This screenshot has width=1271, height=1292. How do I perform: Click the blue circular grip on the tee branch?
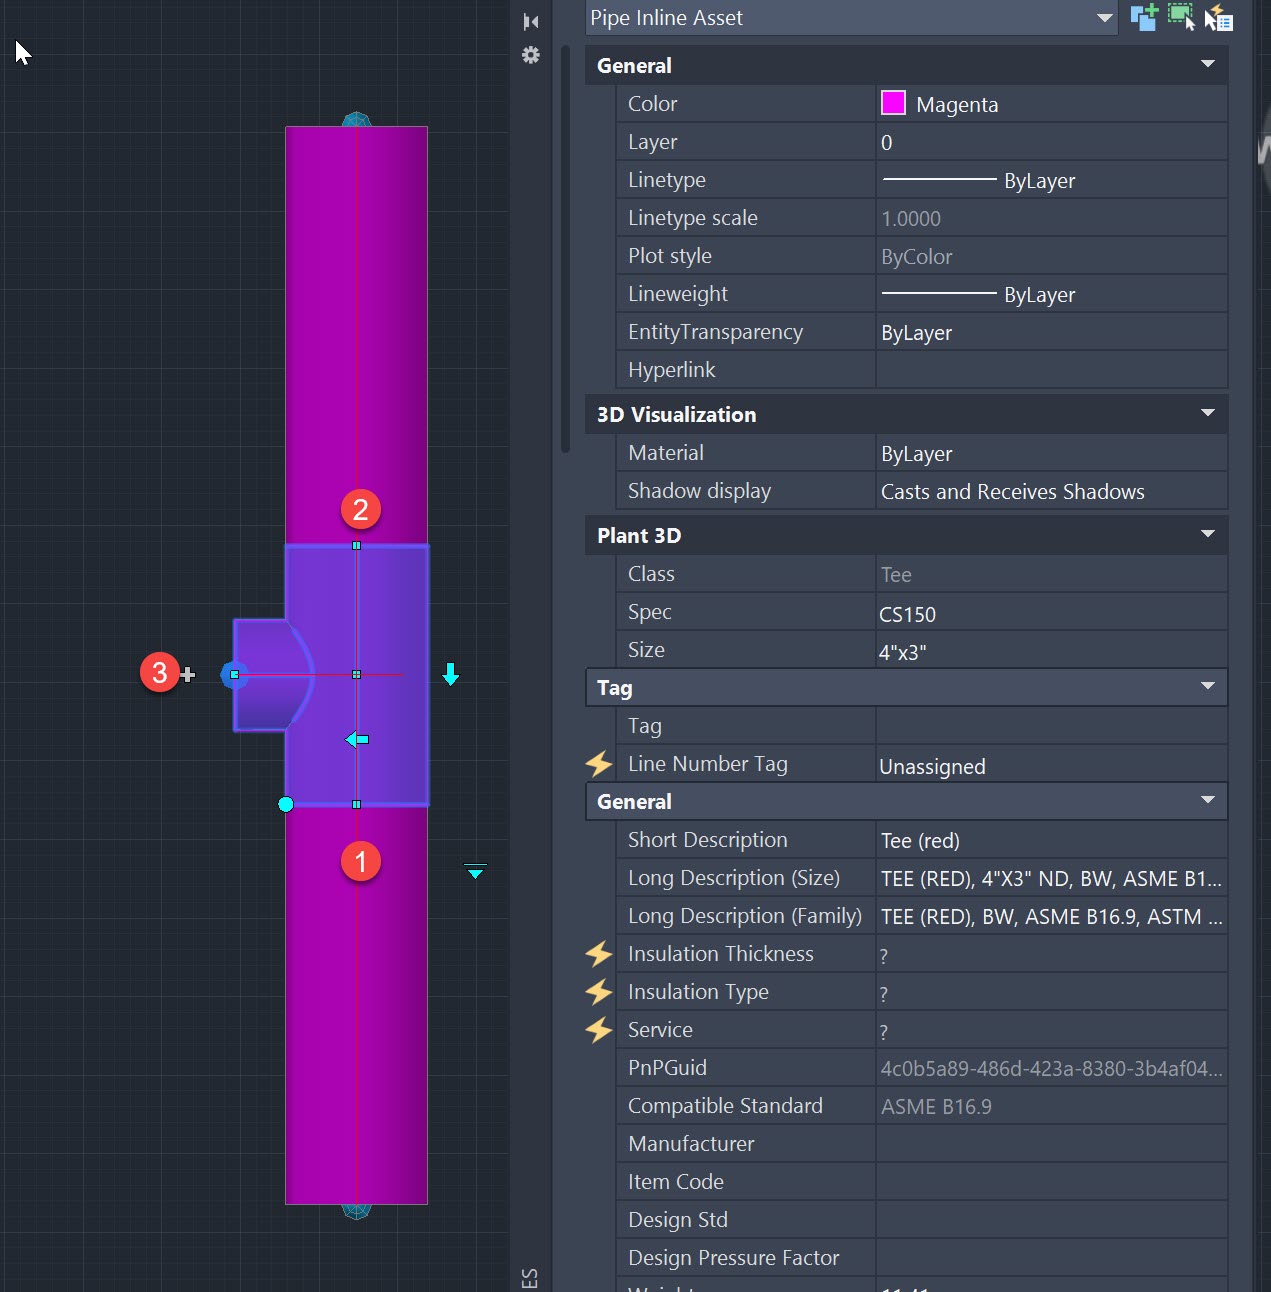pyautogui.click(x=235, y=675)
